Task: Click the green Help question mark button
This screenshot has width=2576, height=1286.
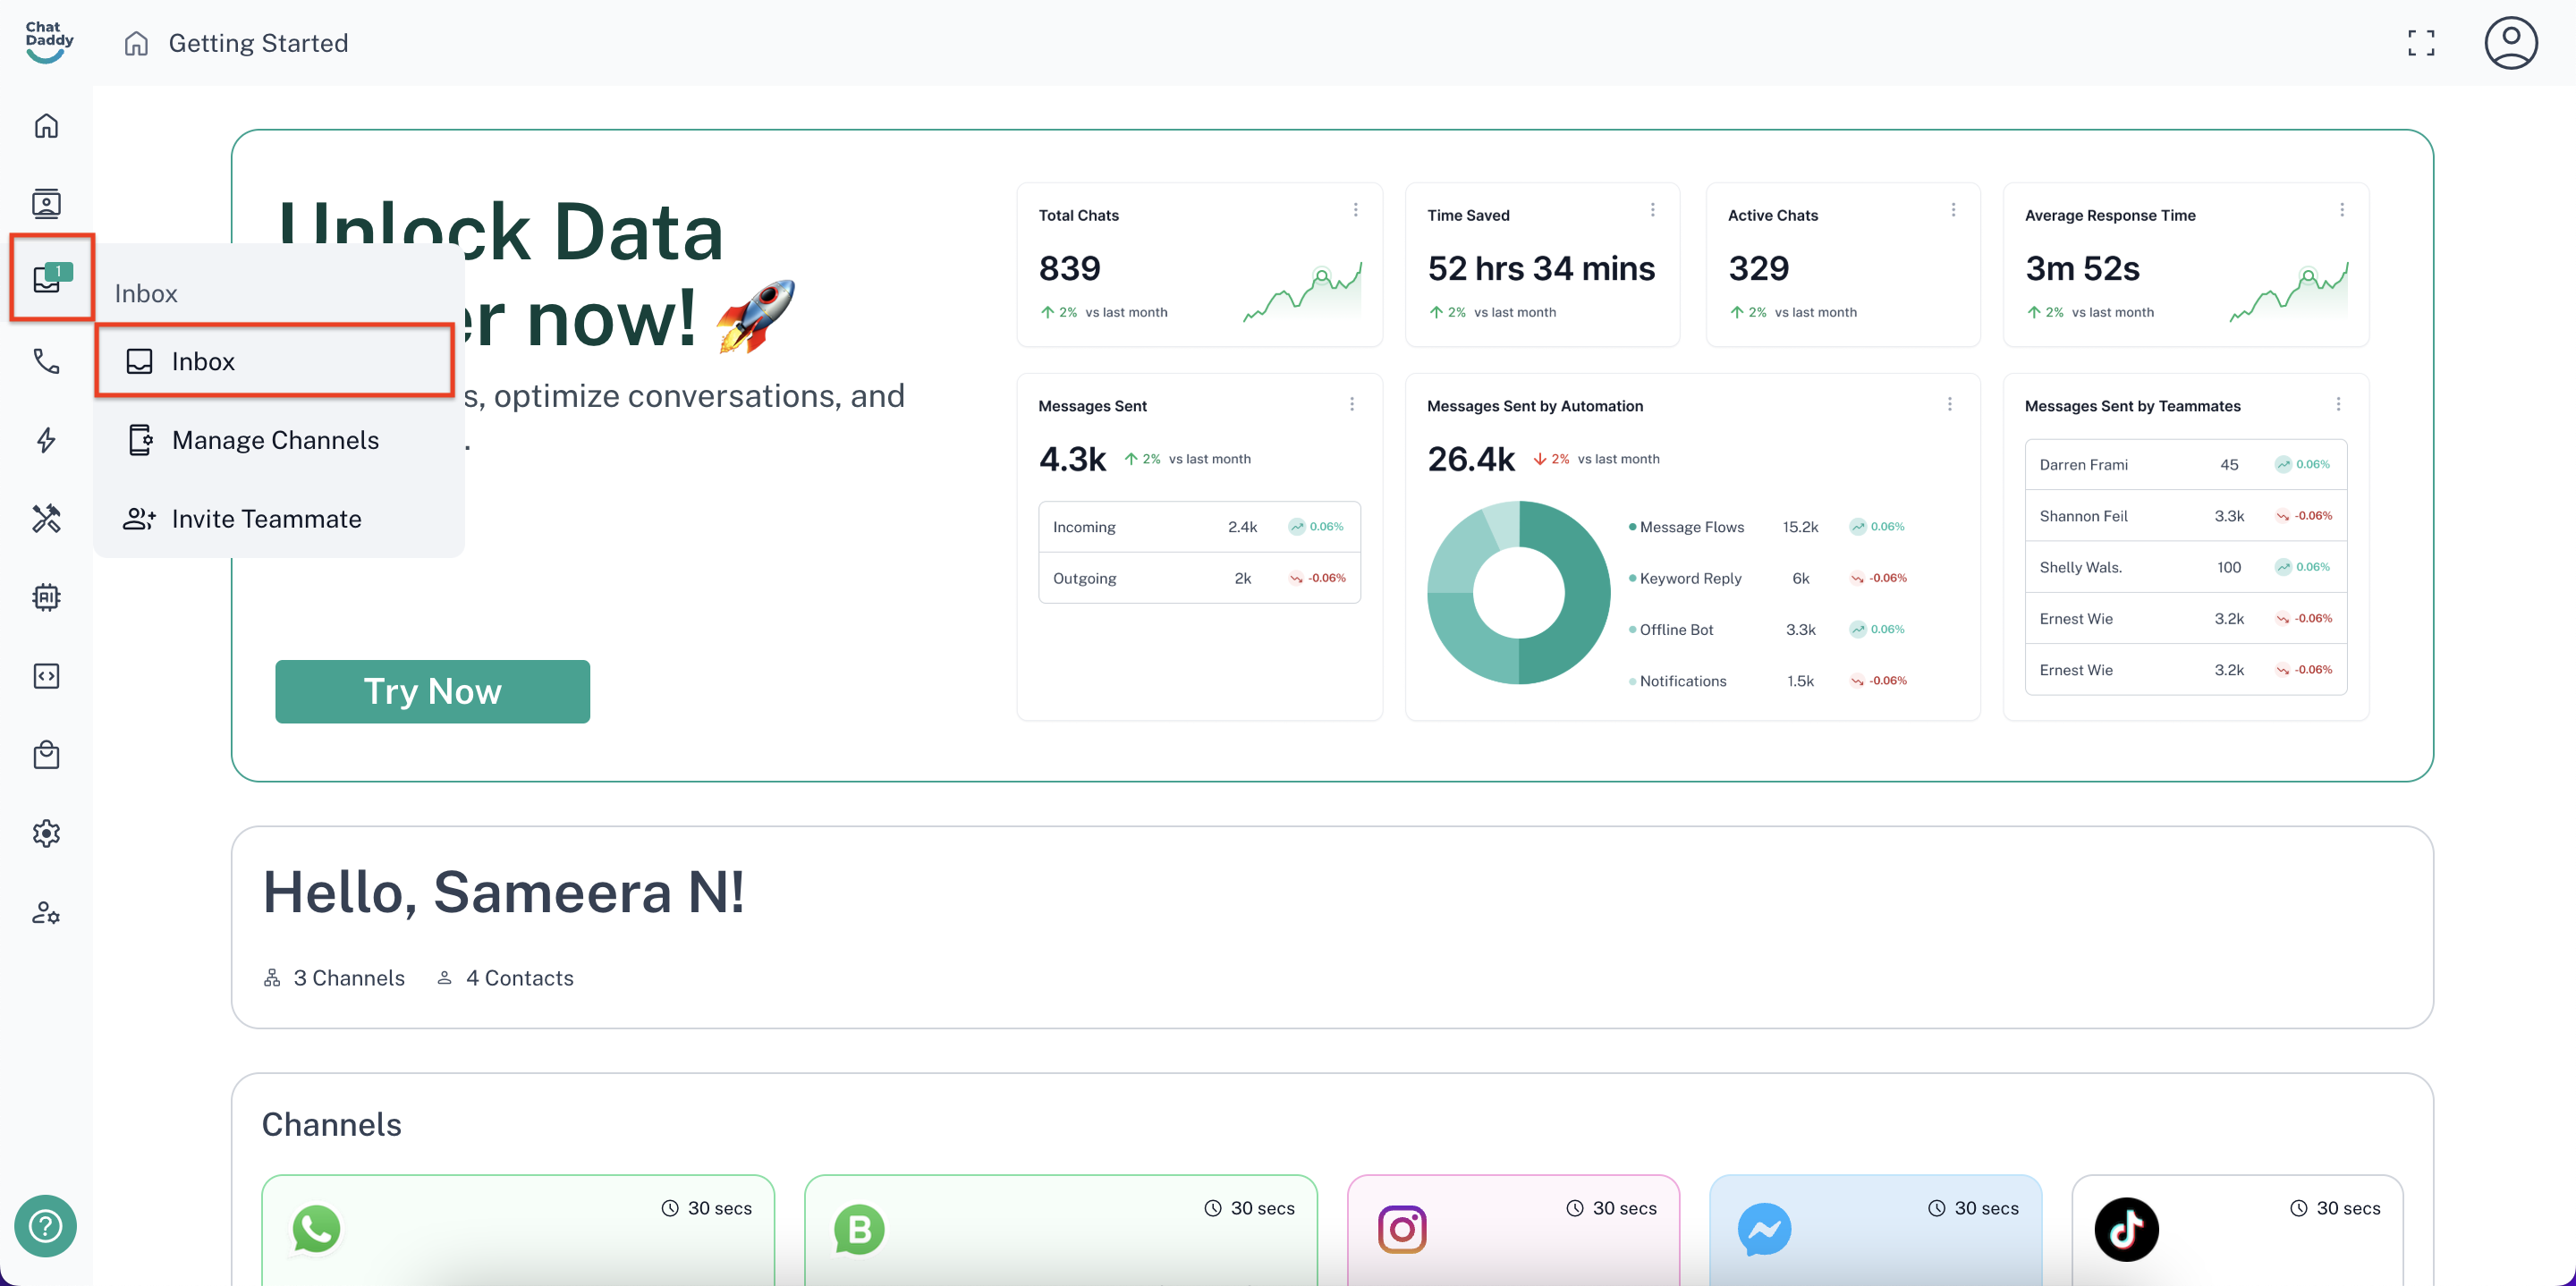Action: pos(45,1225)
